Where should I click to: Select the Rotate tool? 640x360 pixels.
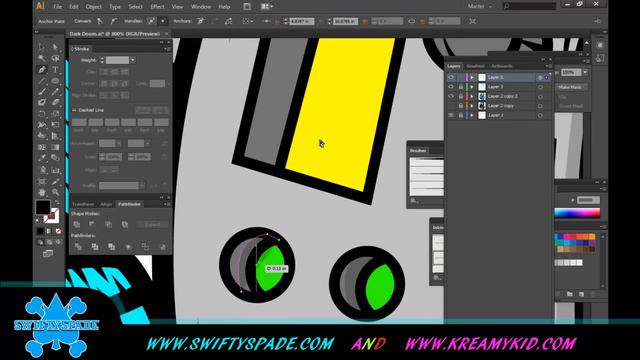pos(42,114)
